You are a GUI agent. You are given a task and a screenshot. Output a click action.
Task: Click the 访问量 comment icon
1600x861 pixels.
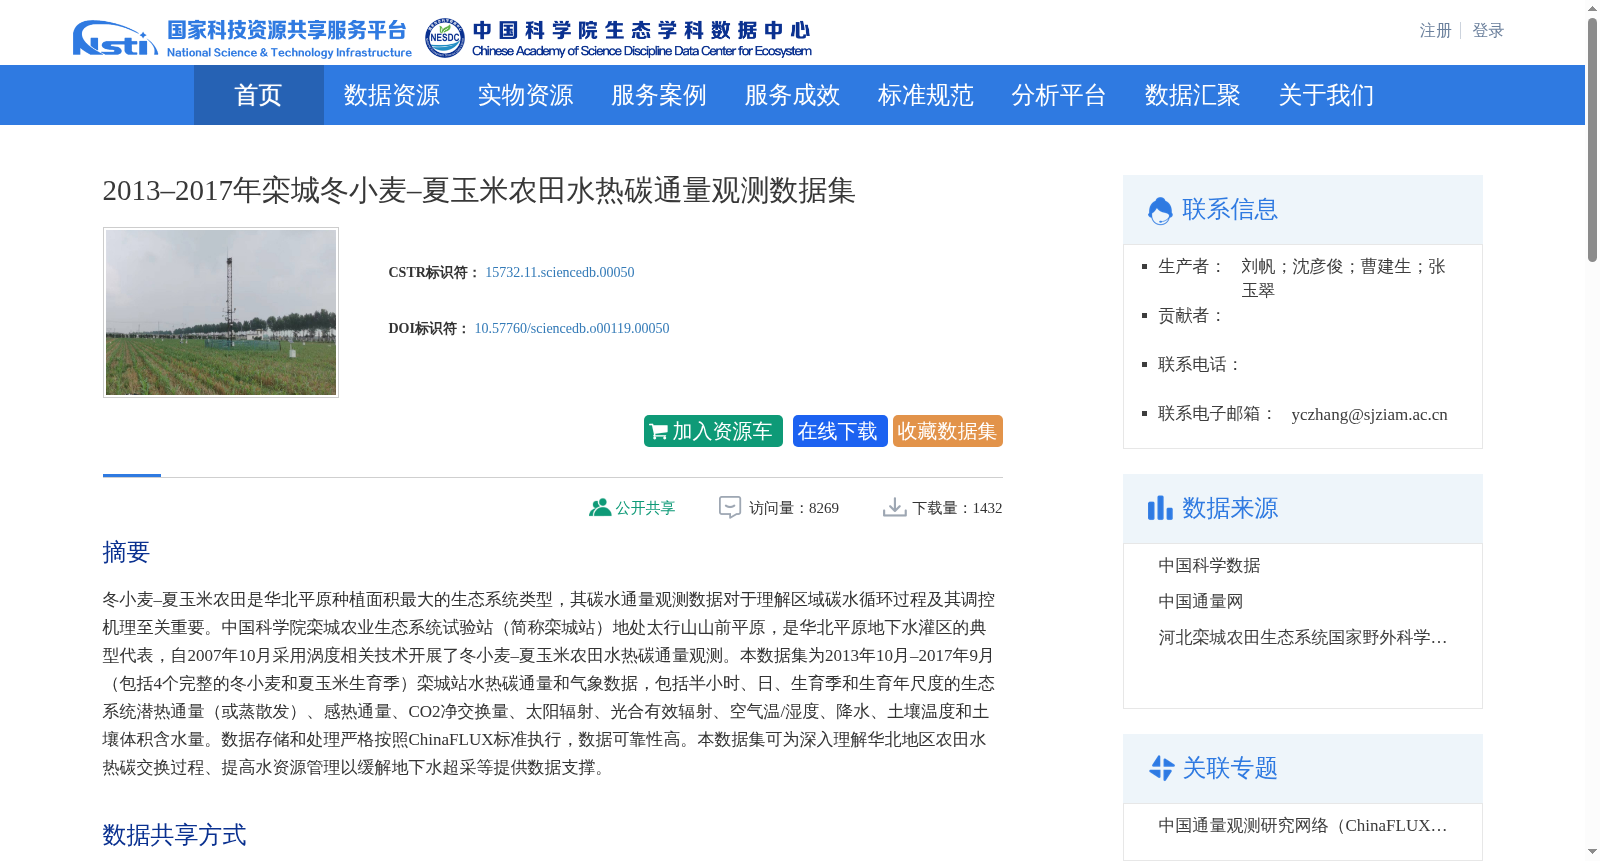pos(730,507)
